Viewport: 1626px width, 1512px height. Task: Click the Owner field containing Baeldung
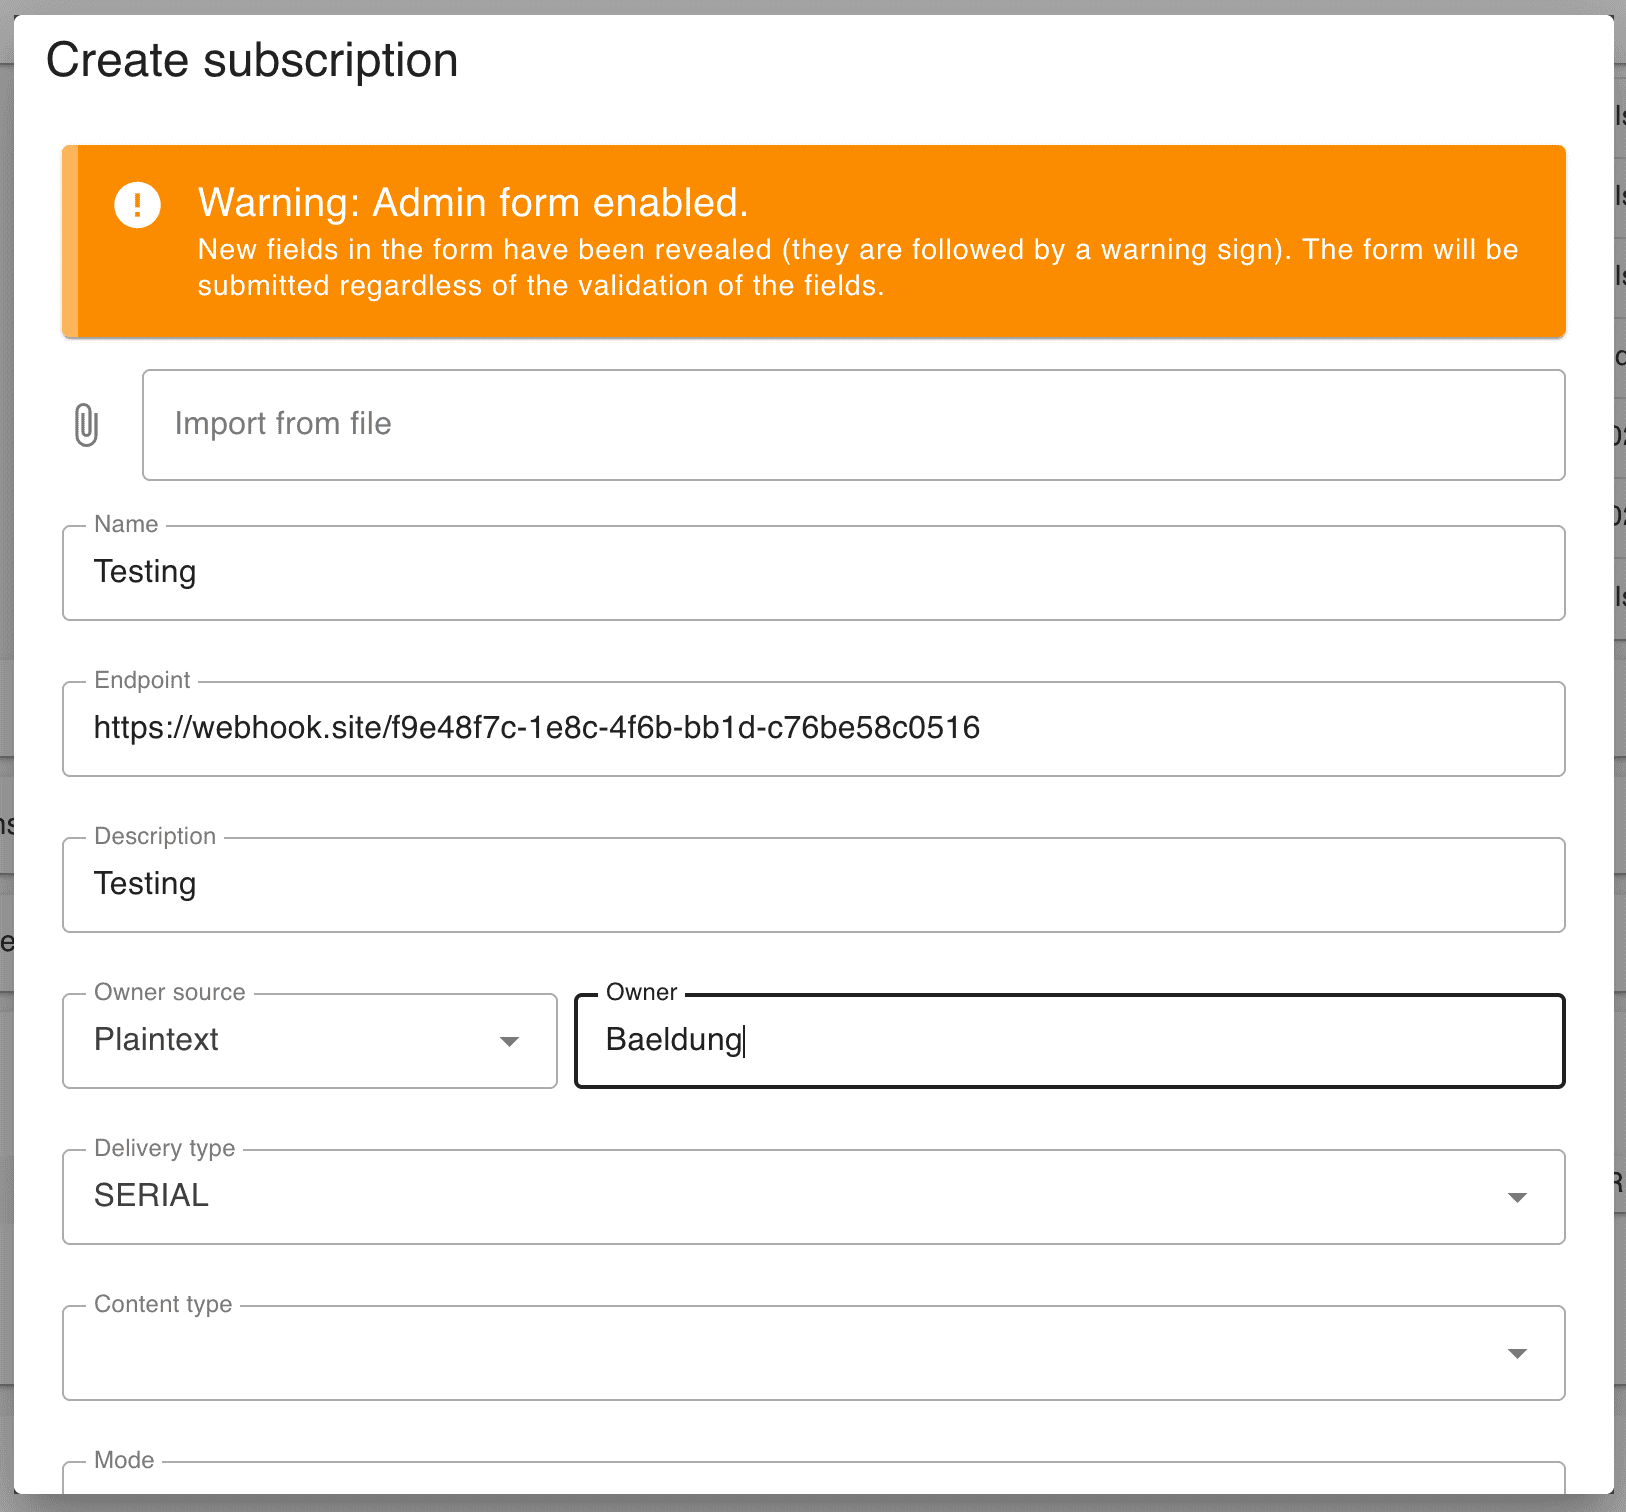[1069, 1041]
